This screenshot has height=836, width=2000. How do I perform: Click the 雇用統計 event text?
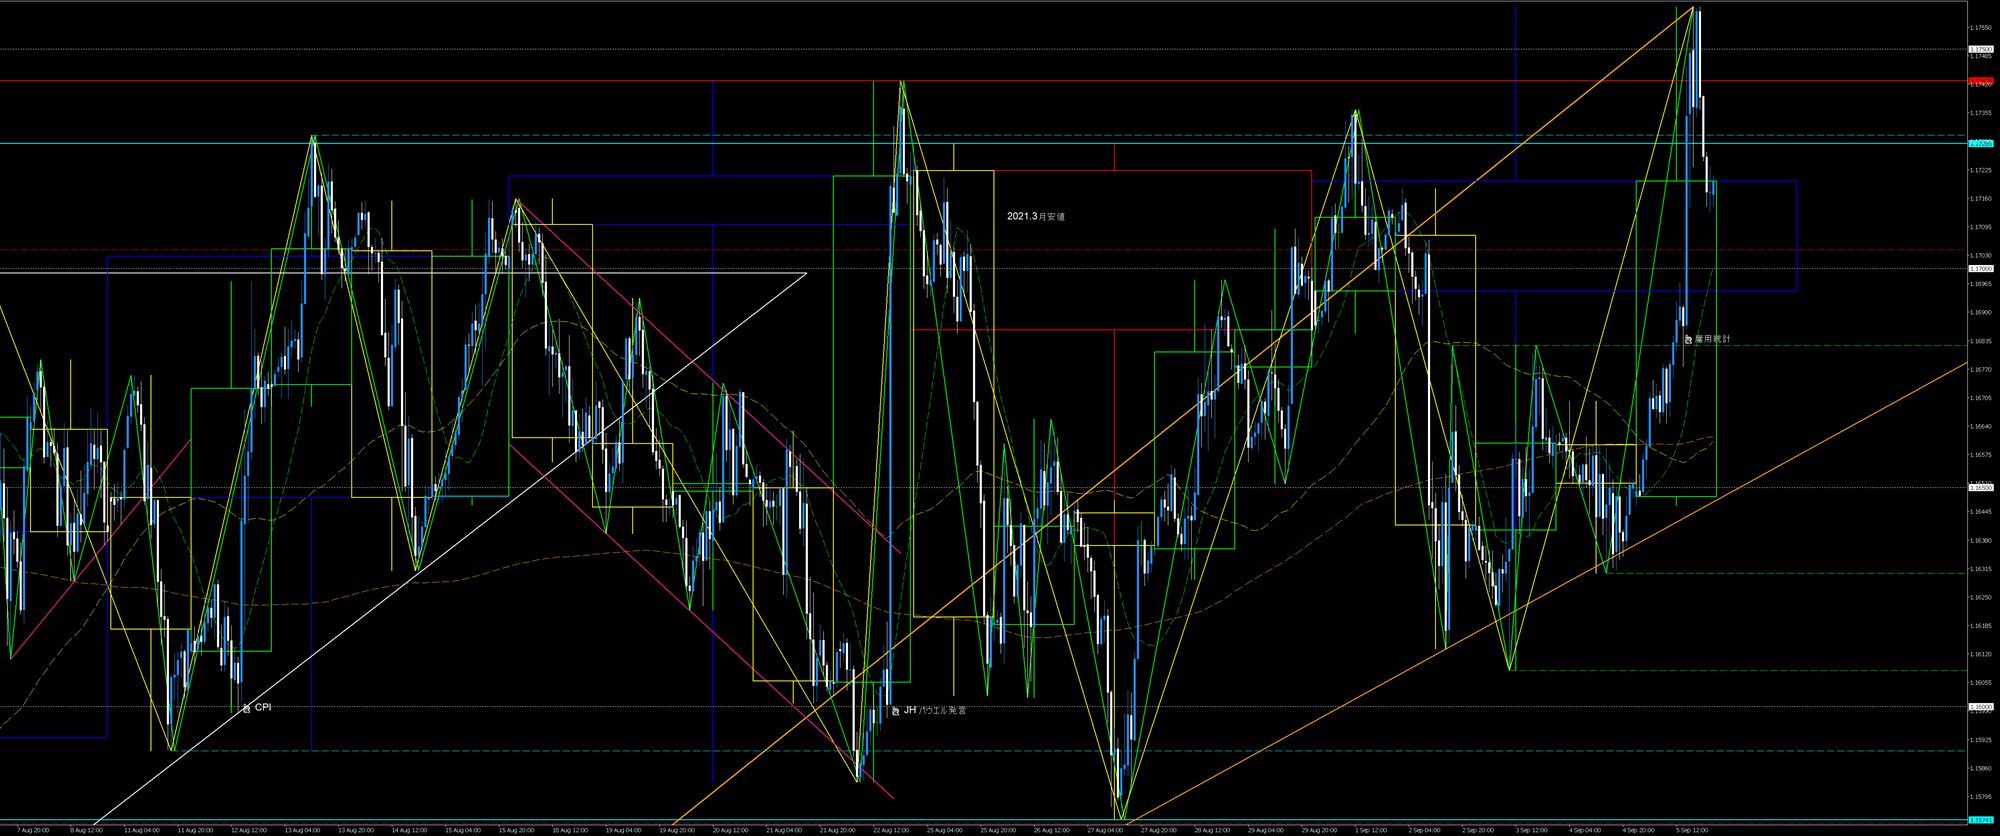tap(1712, 340)
